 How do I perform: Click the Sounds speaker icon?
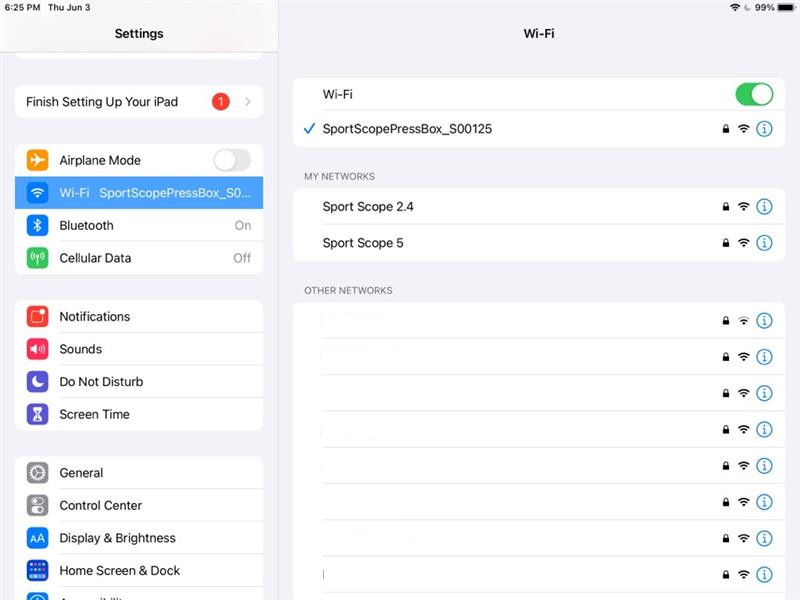37,349
